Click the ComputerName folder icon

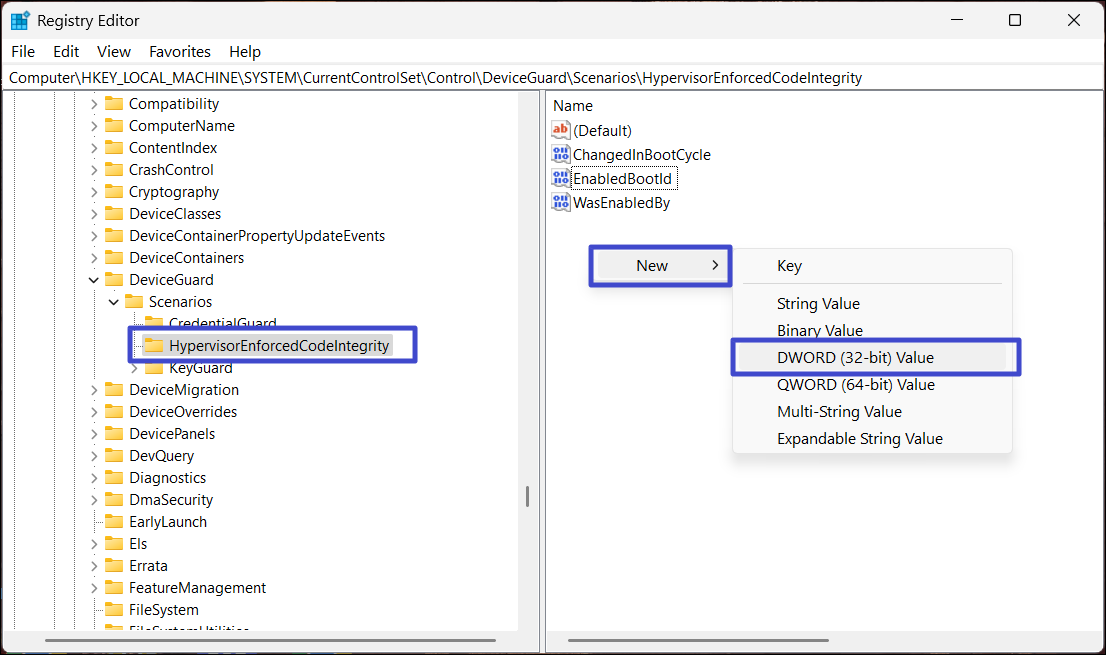pyautogui.click(x=114, y=126)
